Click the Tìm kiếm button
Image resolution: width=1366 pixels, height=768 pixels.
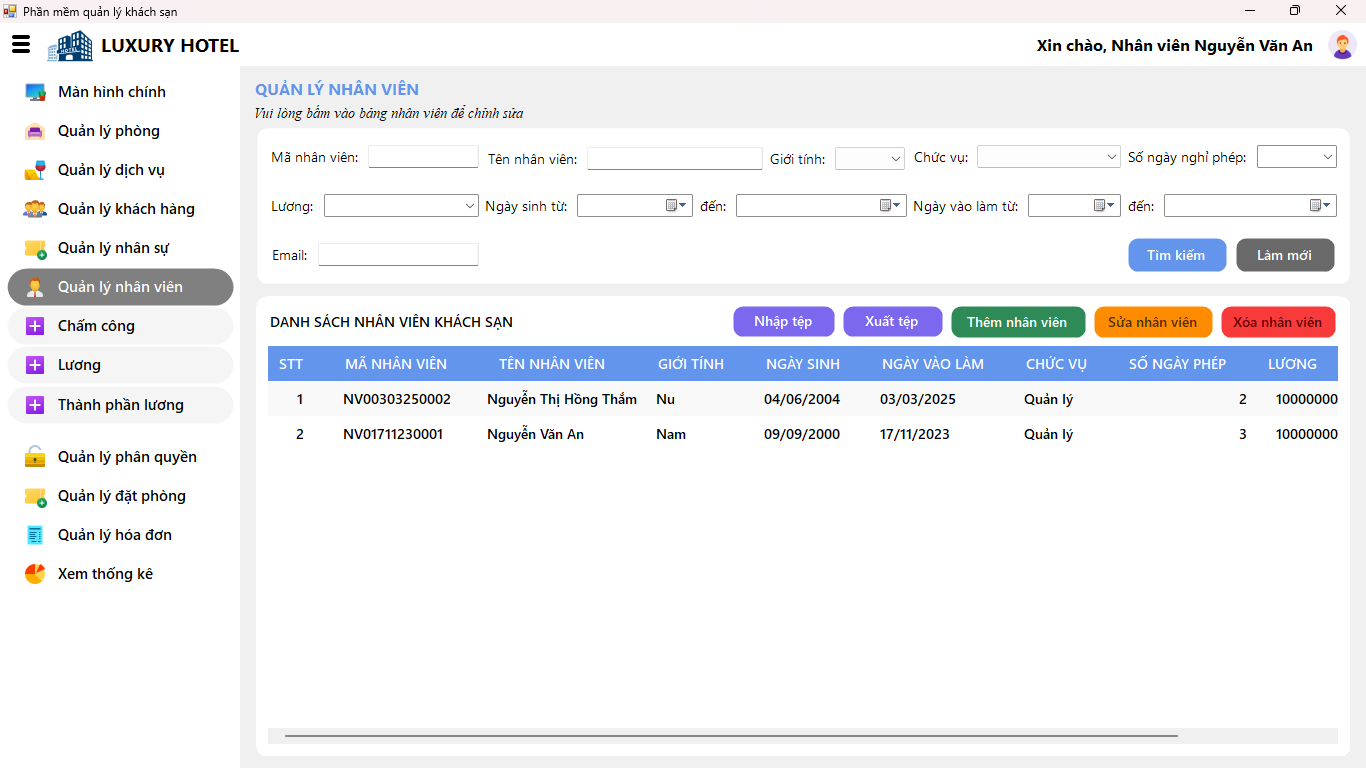[1177, 255]
